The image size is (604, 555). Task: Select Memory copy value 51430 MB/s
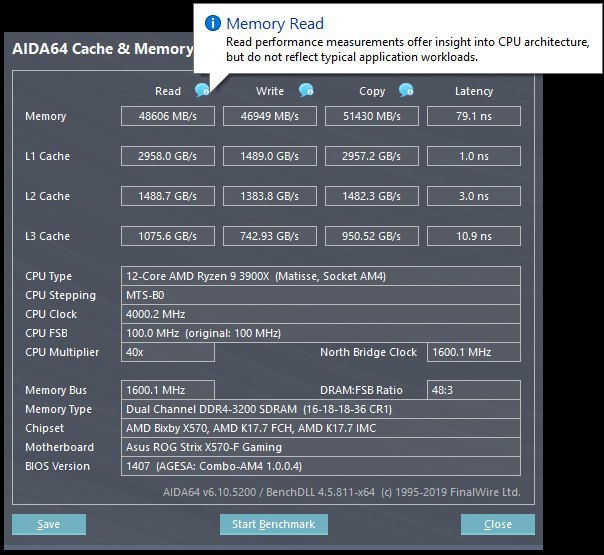coord(372,116)
